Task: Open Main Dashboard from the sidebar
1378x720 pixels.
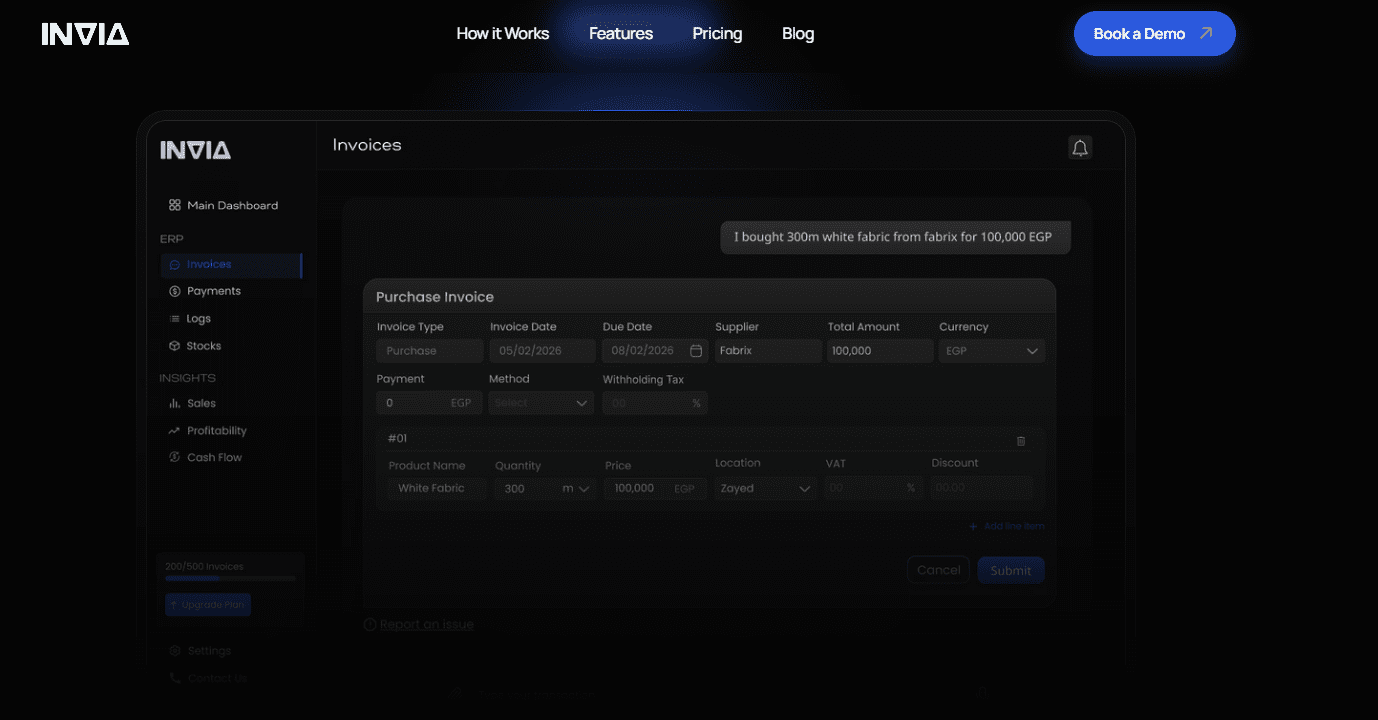Action: tap(232, 205)
